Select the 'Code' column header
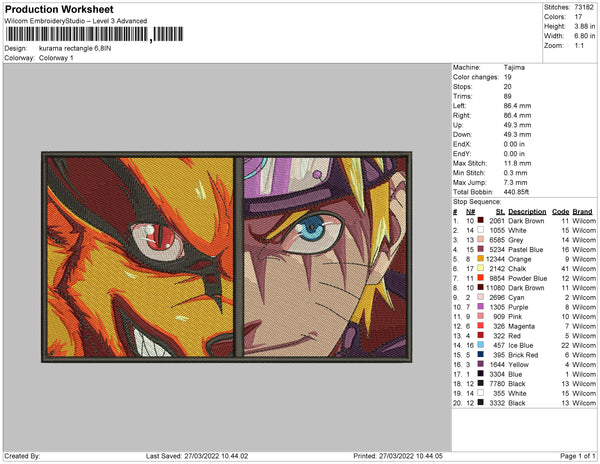This screenshot has width=600, height=464. 561,212
